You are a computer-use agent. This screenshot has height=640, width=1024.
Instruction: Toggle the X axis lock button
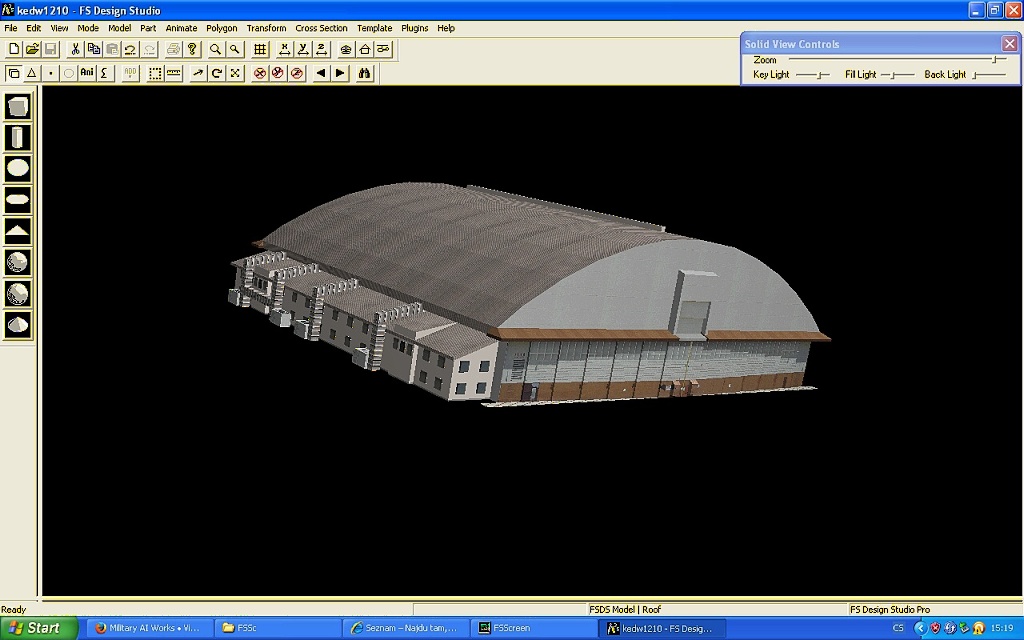click(284, 49)
